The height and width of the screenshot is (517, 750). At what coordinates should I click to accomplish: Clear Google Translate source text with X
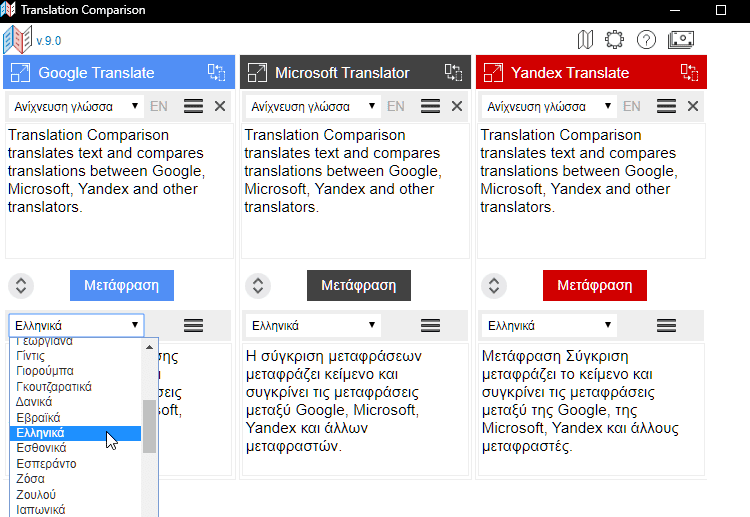point(220,106)
